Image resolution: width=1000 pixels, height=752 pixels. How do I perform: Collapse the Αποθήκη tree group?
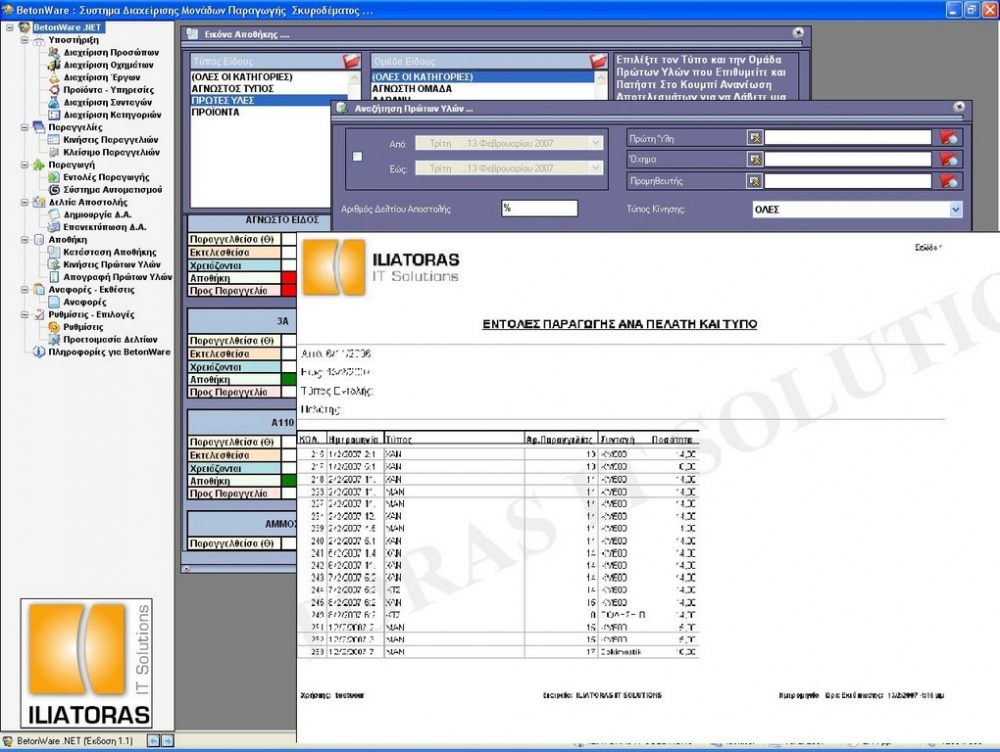click(24, 240)
